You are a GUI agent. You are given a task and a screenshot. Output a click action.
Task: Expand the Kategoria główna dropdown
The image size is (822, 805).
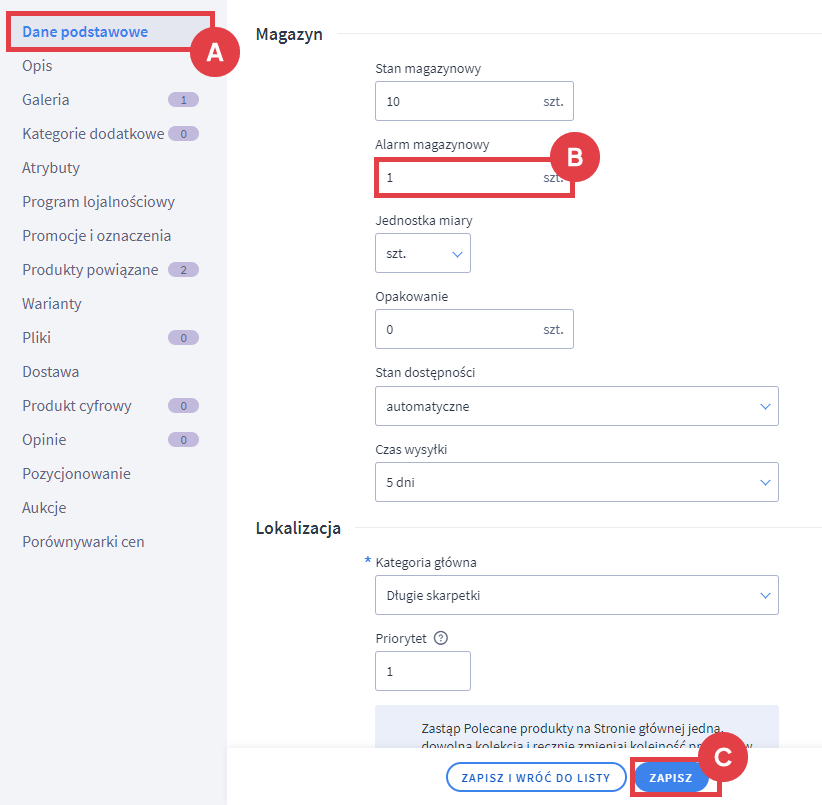pos(576,595)
